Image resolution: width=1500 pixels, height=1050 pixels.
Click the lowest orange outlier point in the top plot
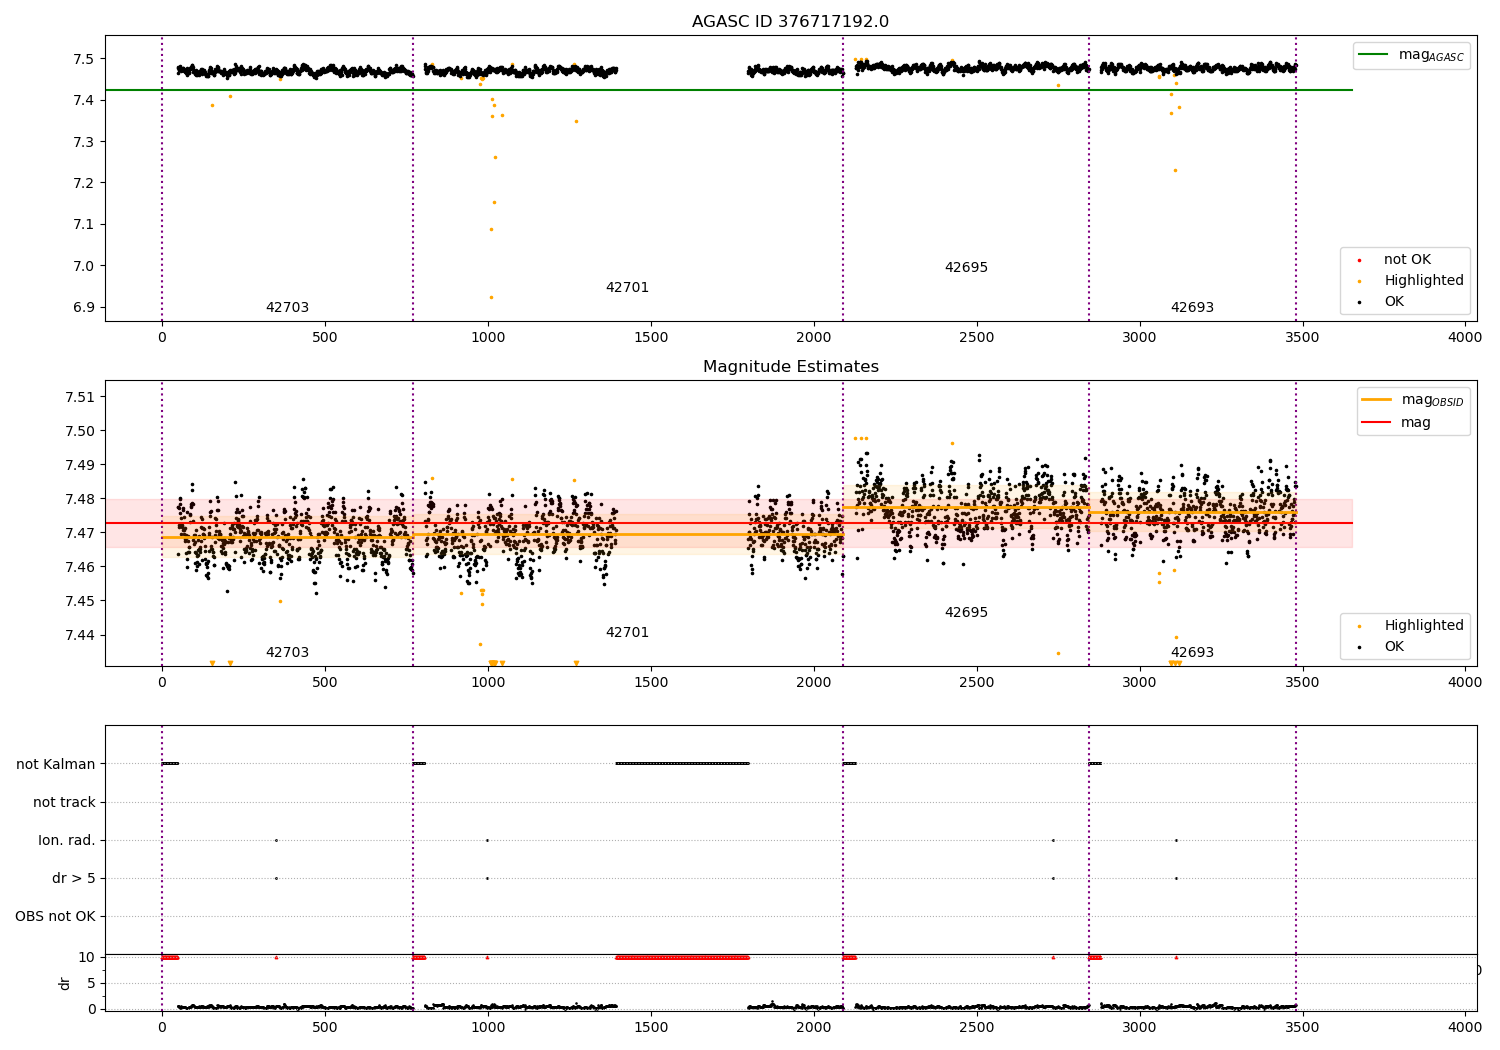(x=491, y=297)
